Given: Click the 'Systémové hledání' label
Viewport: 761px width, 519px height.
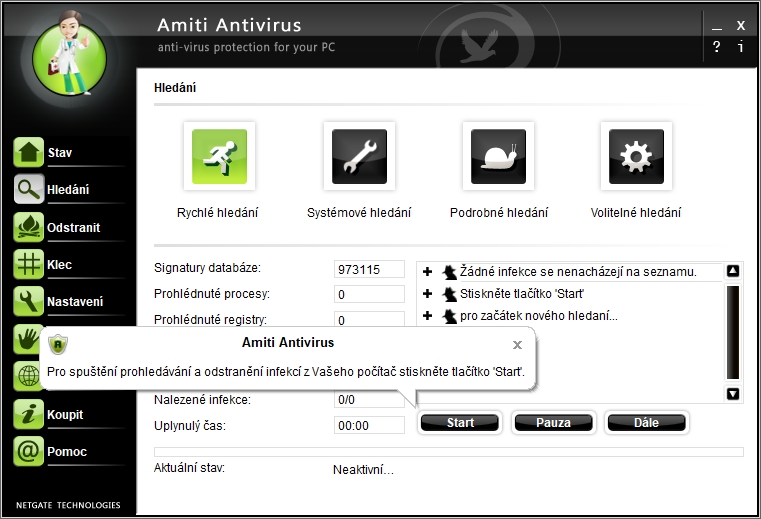Looking at the screenshot, I should (359, 213).
